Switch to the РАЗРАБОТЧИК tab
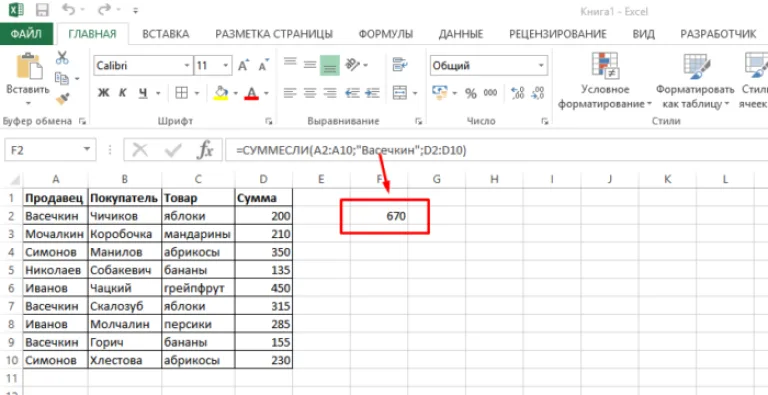The width and height of the screenshot is (768, 395). [x=719, y=34]
